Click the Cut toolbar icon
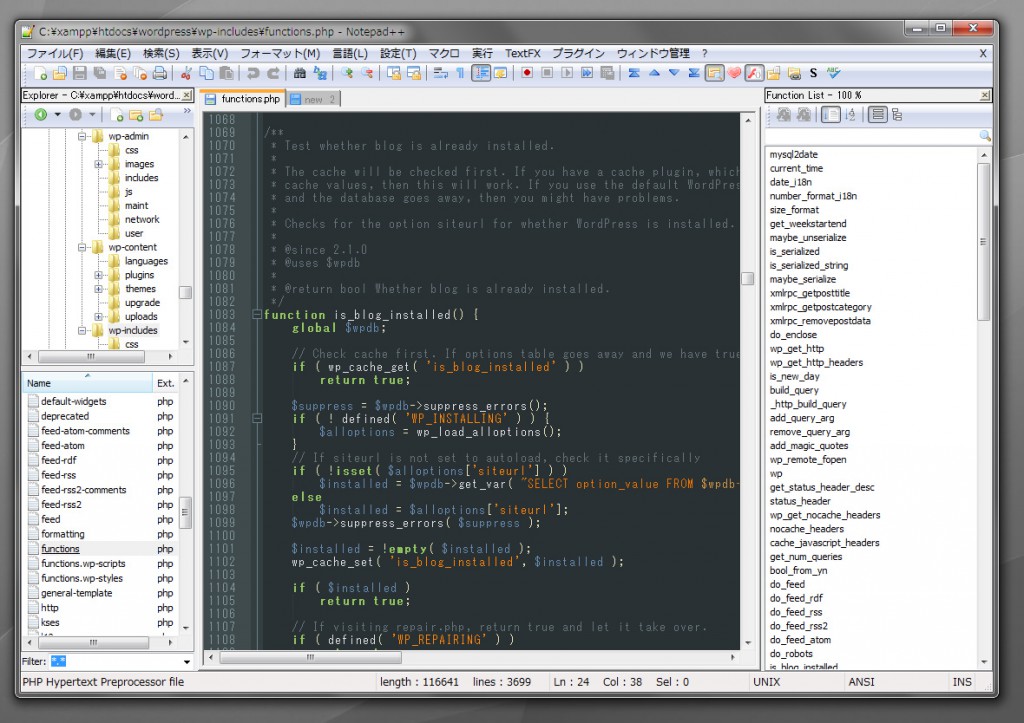The image size is (1024, 723). (186, 72)
